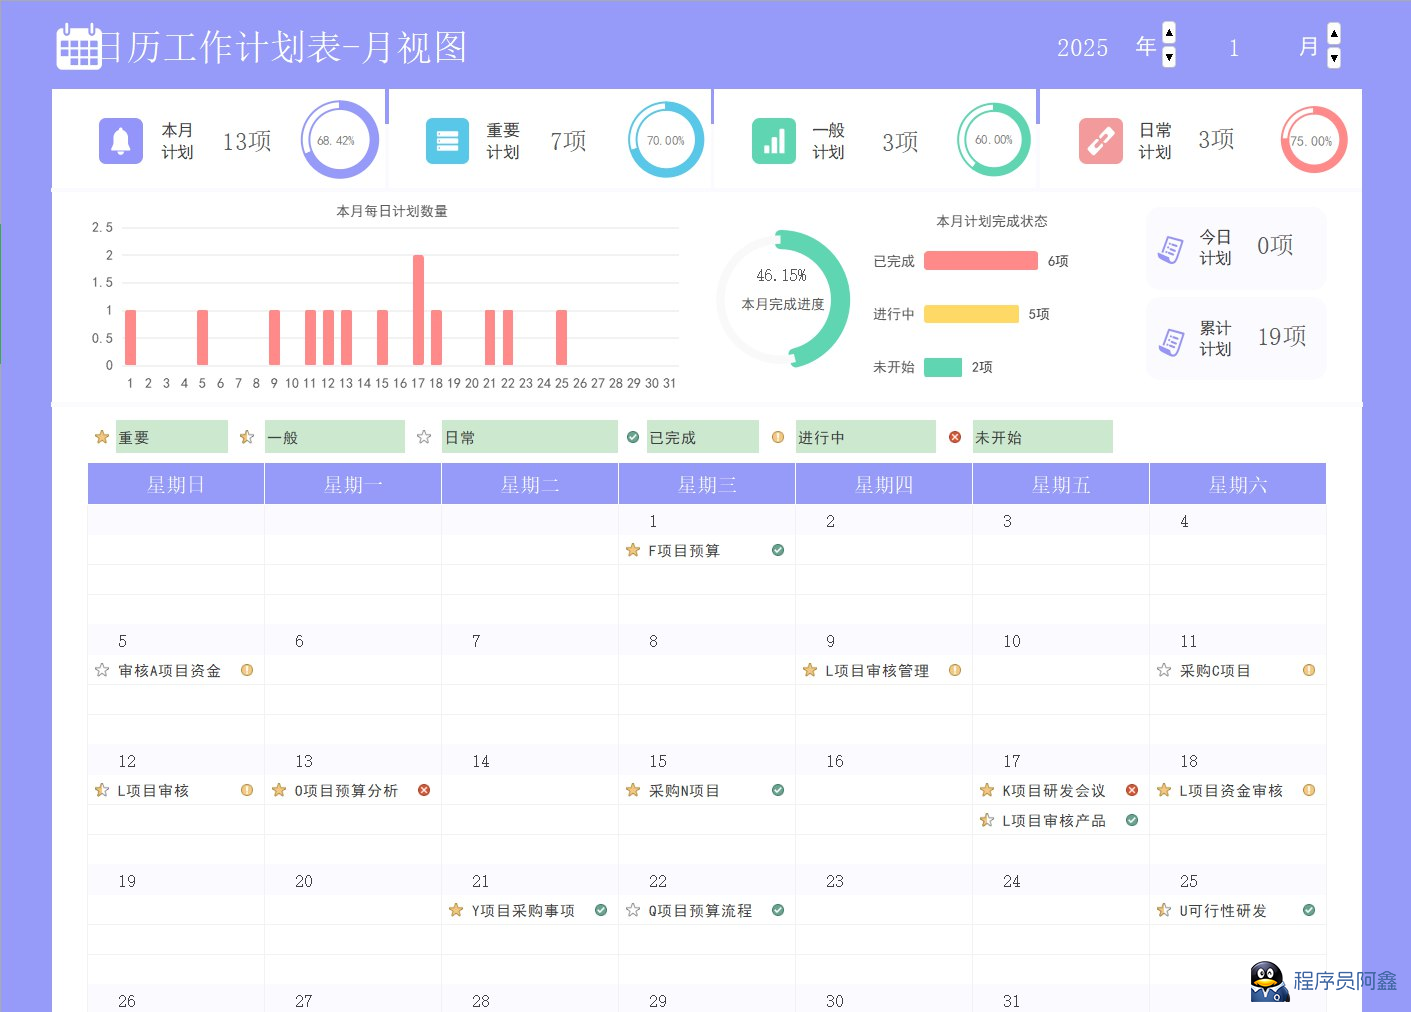Increase the month with the up arrow
This screenshot has height=1012, width=1411.
[1334, 34]
